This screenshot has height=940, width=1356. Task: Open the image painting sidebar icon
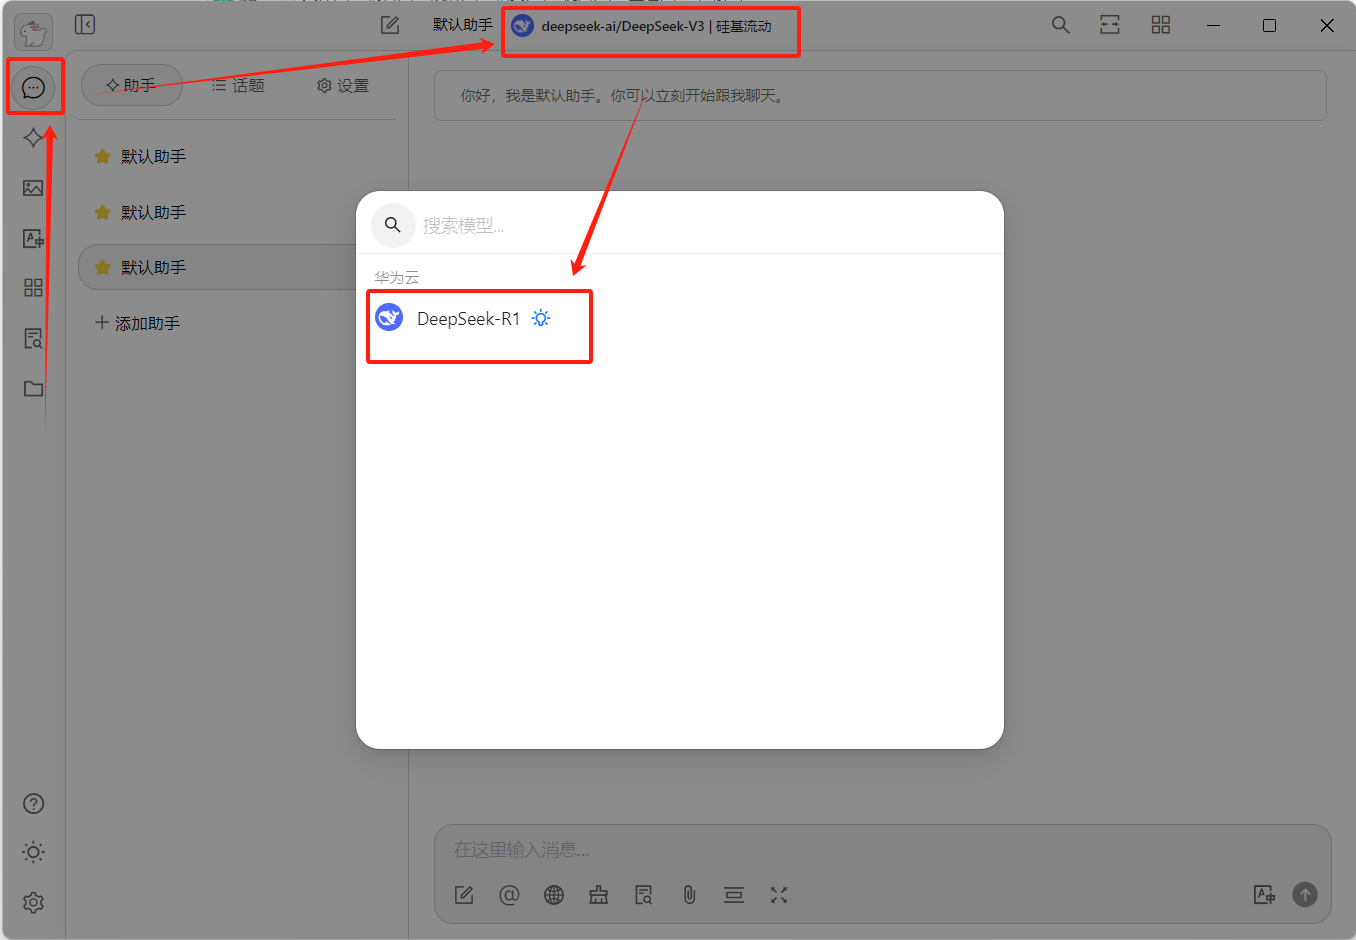(33, 188)
